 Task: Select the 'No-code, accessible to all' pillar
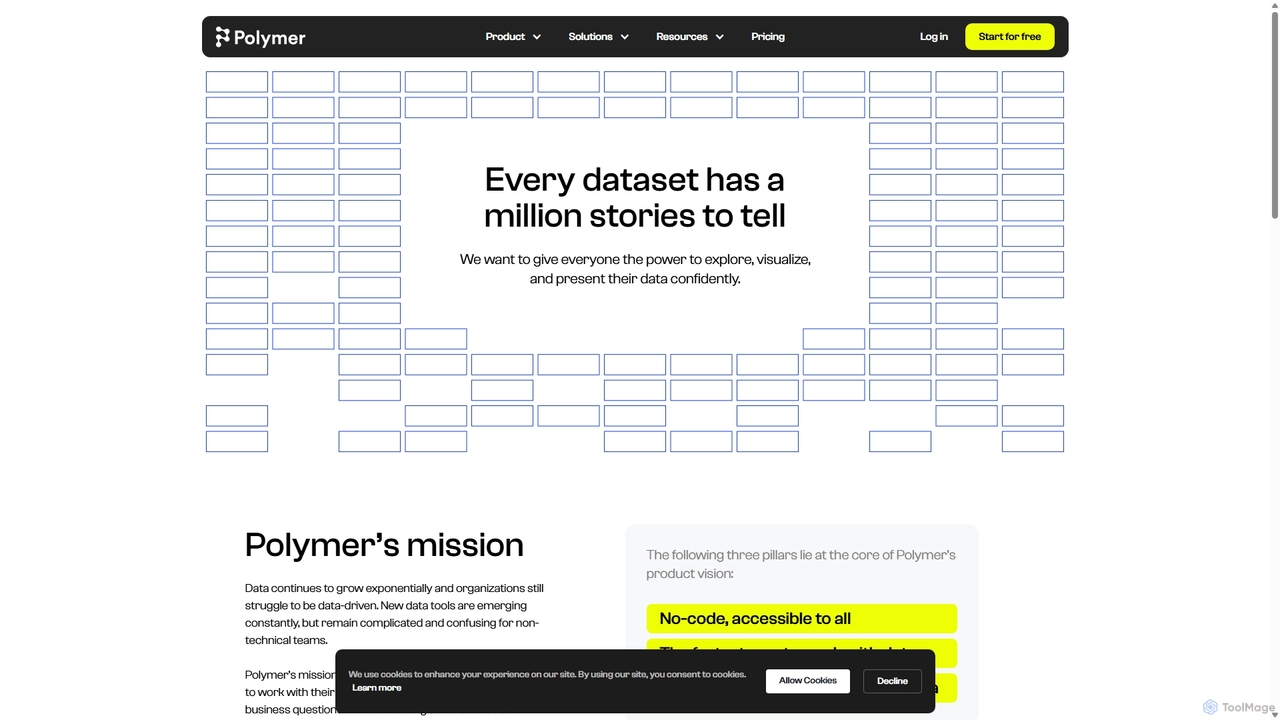pos(801,618)
